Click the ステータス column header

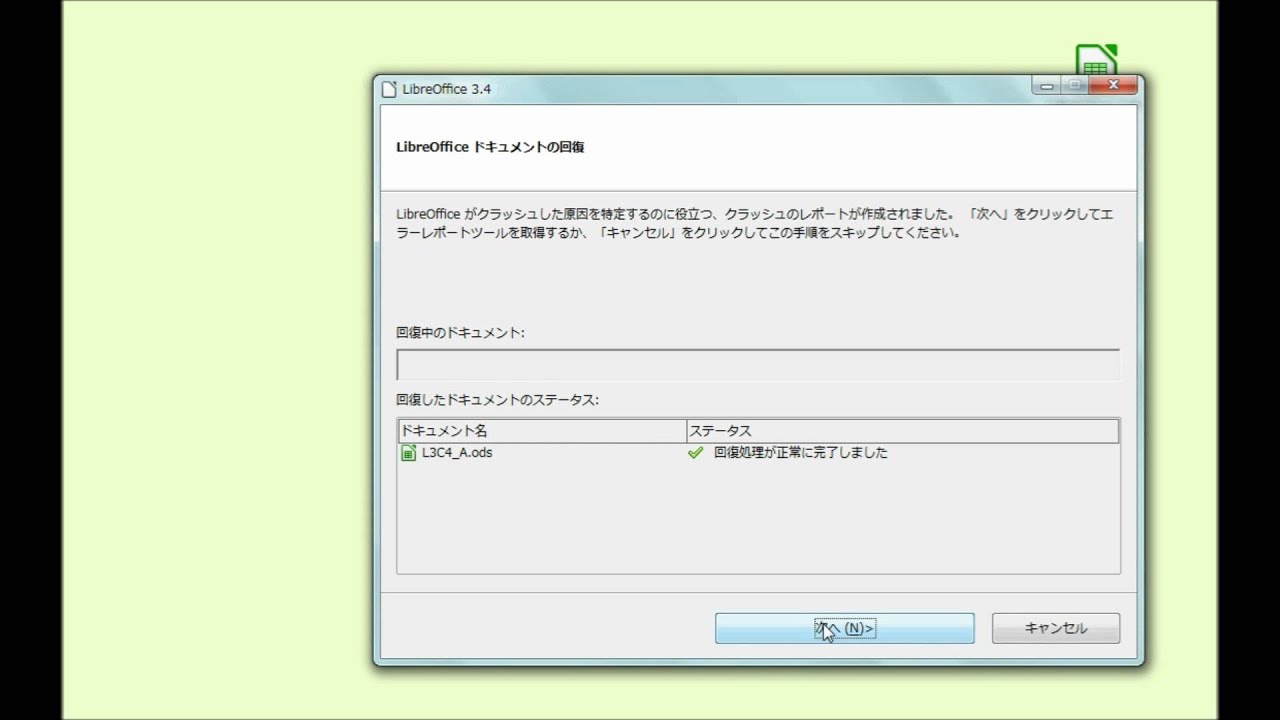pos(902,431)
